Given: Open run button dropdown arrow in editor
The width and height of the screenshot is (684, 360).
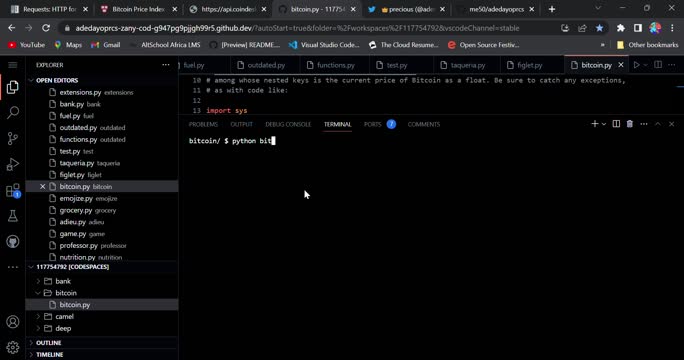Looking at the screenshot, I should click(x=645, y=65).
